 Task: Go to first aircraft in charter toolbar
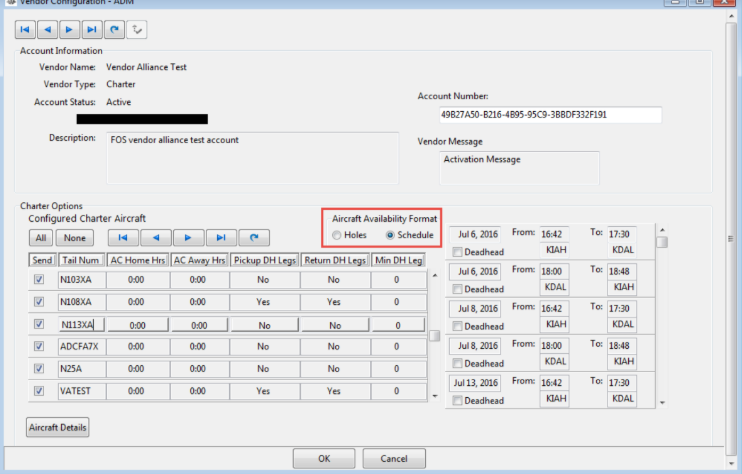pyautogui.click(x=122, y=238)
